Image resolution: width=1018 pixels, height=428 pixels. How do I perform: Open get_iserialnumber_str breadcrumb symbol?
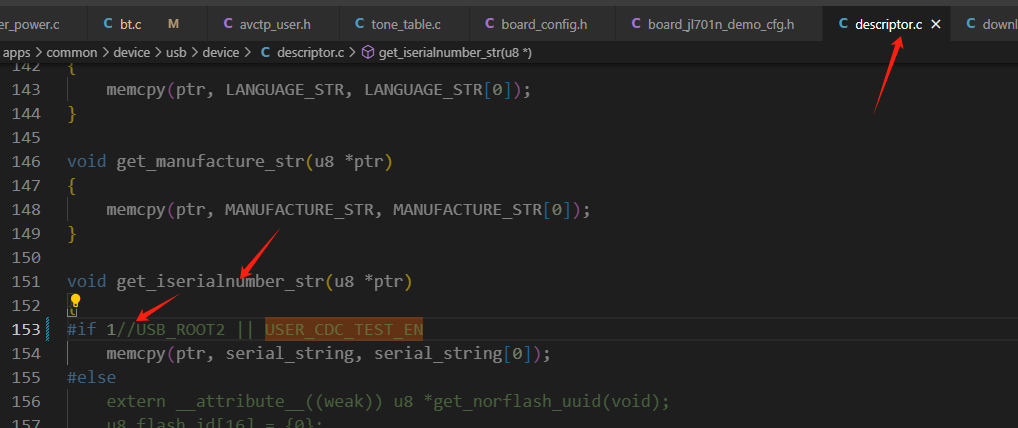coord(454,53)
